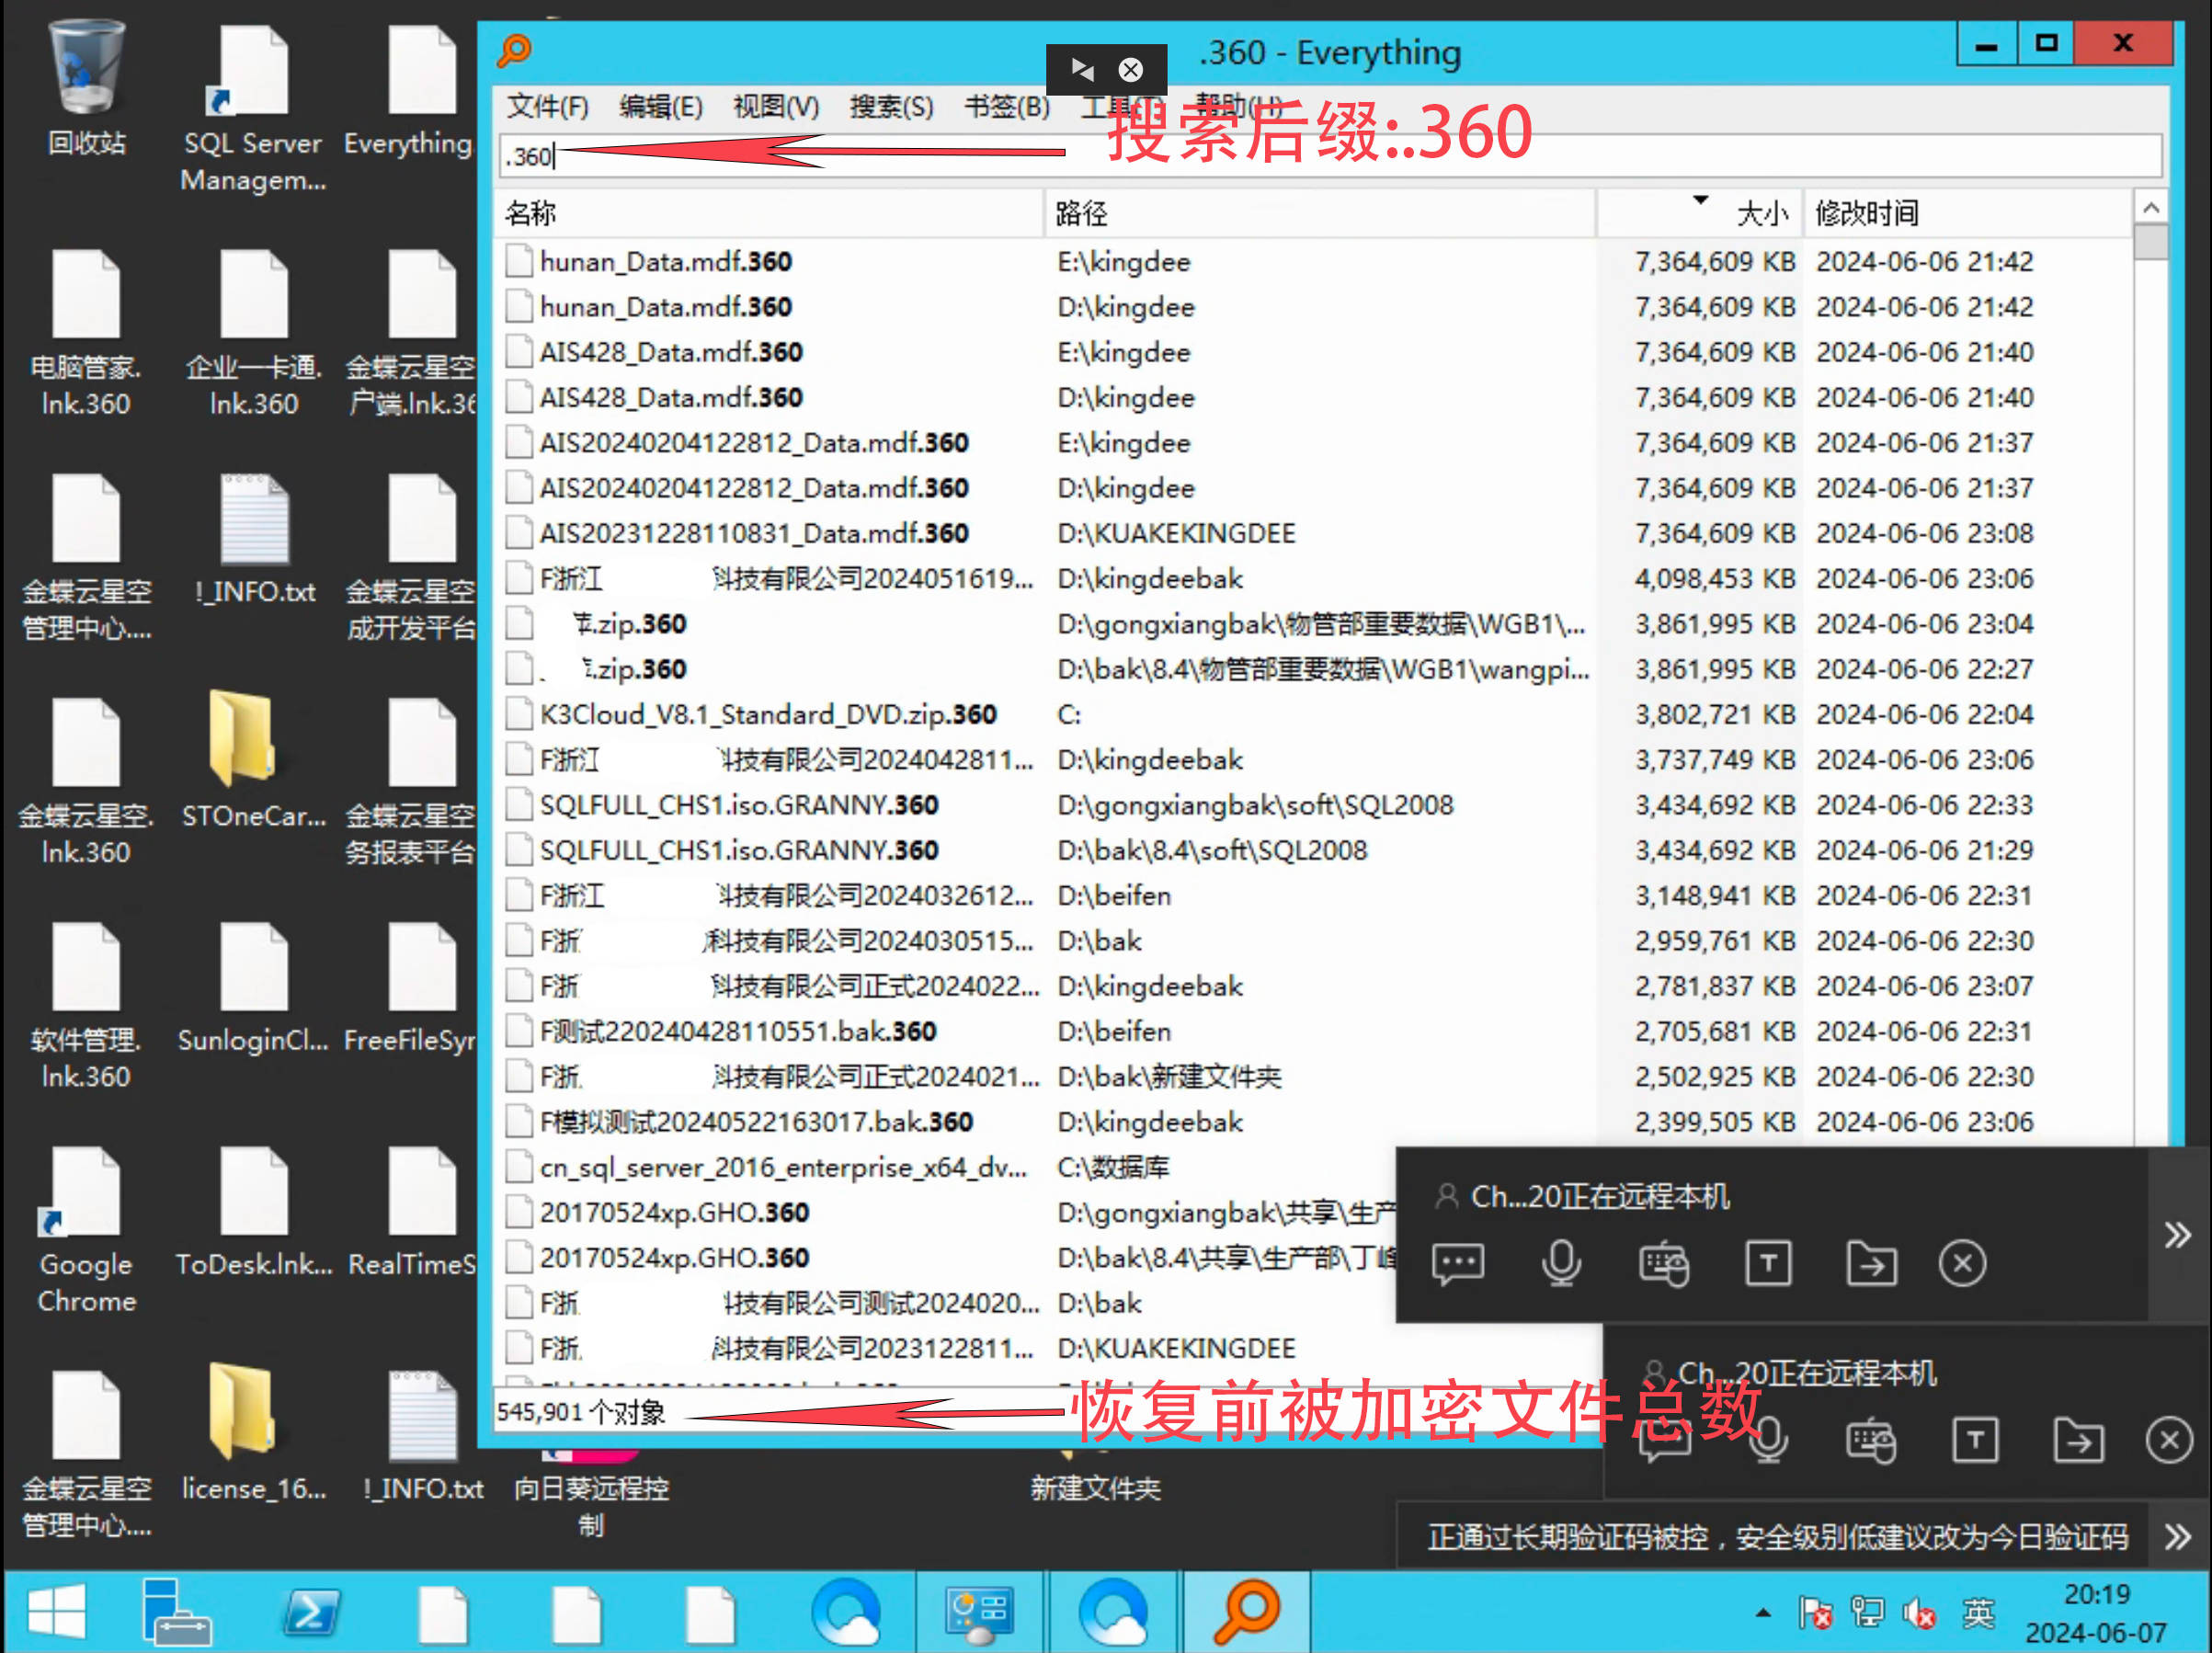
Task: Click the chat message icon in upper remote panel
Action: click(x=1457, y=1264)
